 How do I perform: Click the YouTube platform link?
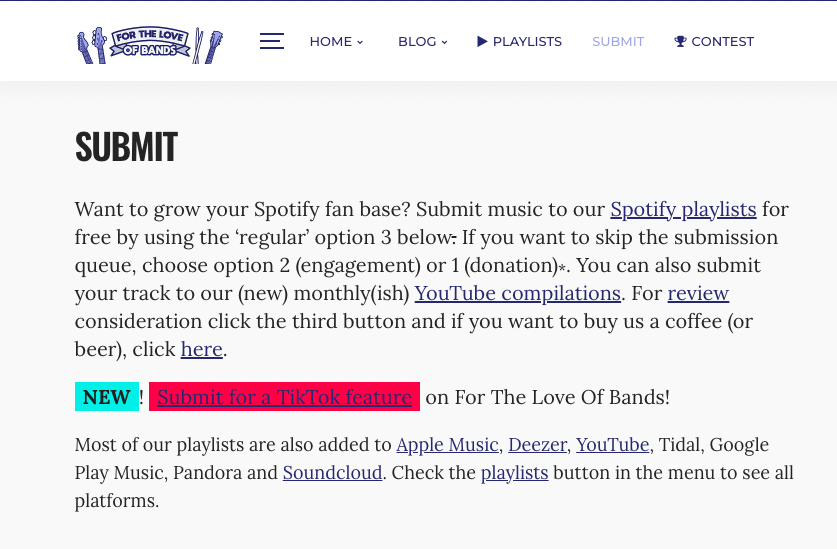tap(612, 444)
